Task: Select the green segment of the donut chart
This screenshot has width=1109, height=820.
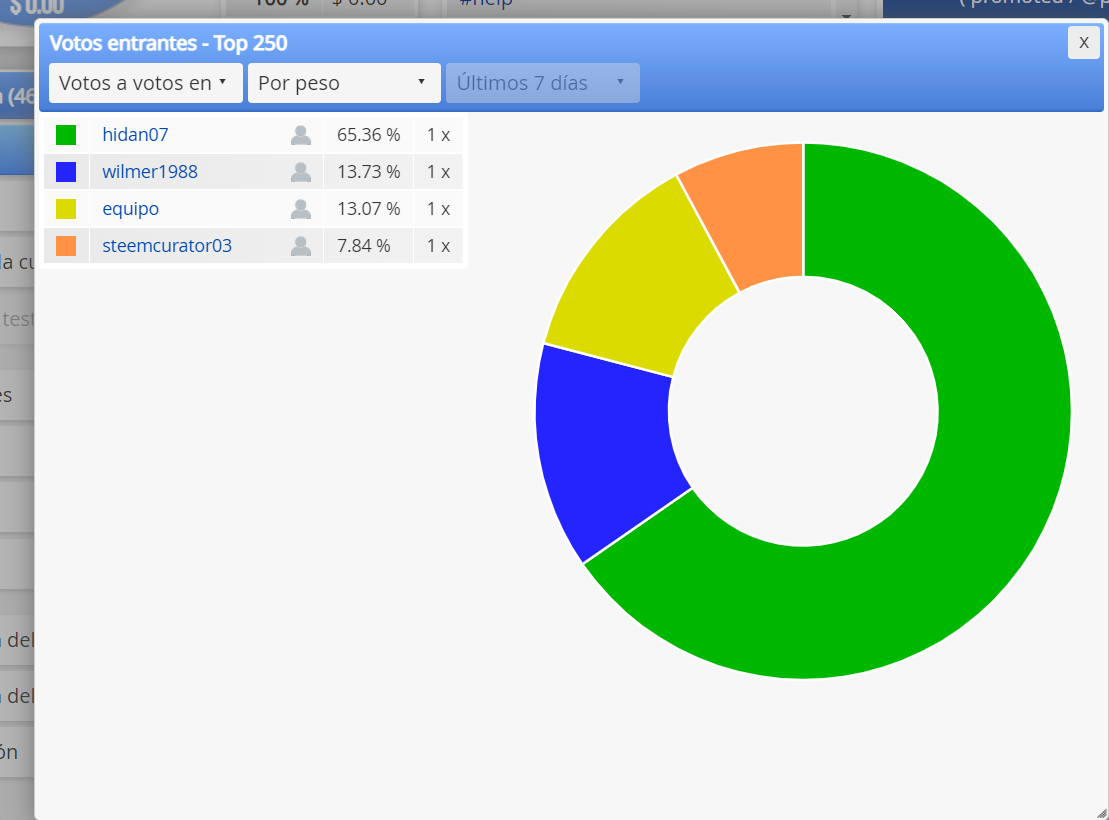Action: (990, 495)
